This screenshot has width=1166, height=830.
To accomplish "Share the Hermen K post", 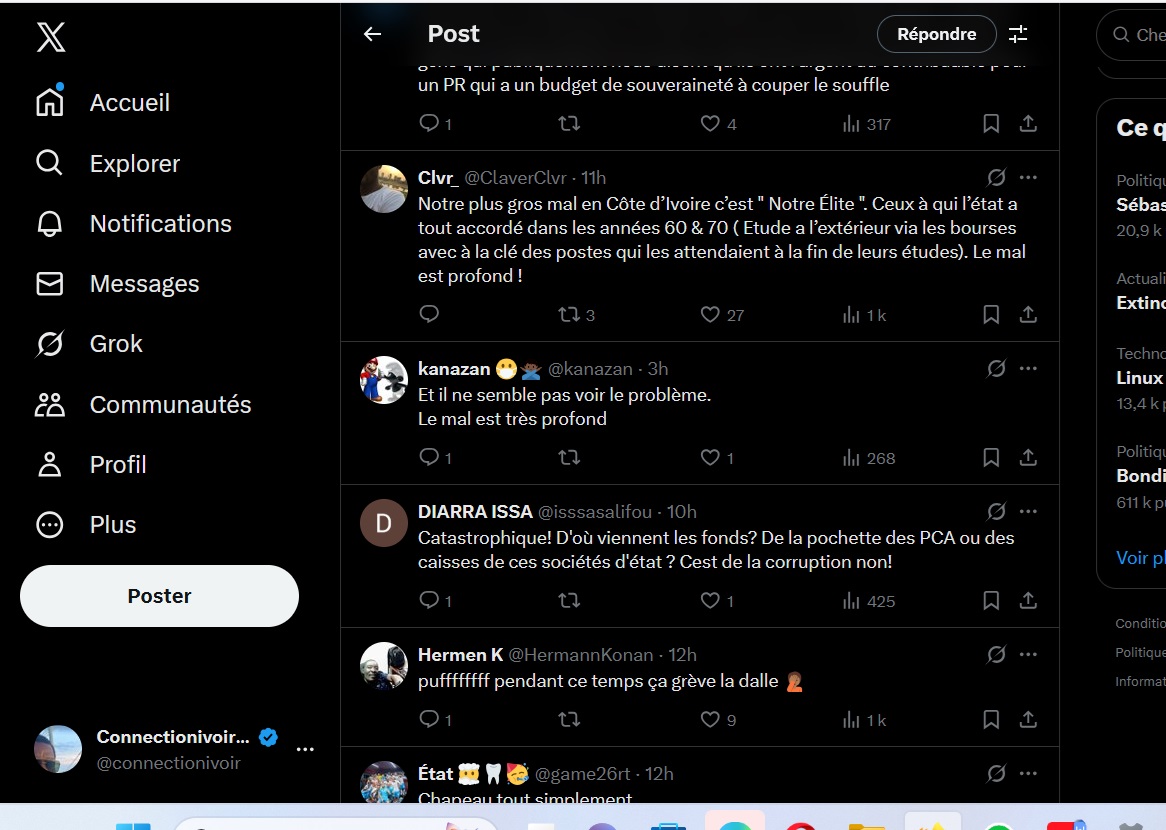I will coord(1028,720).
